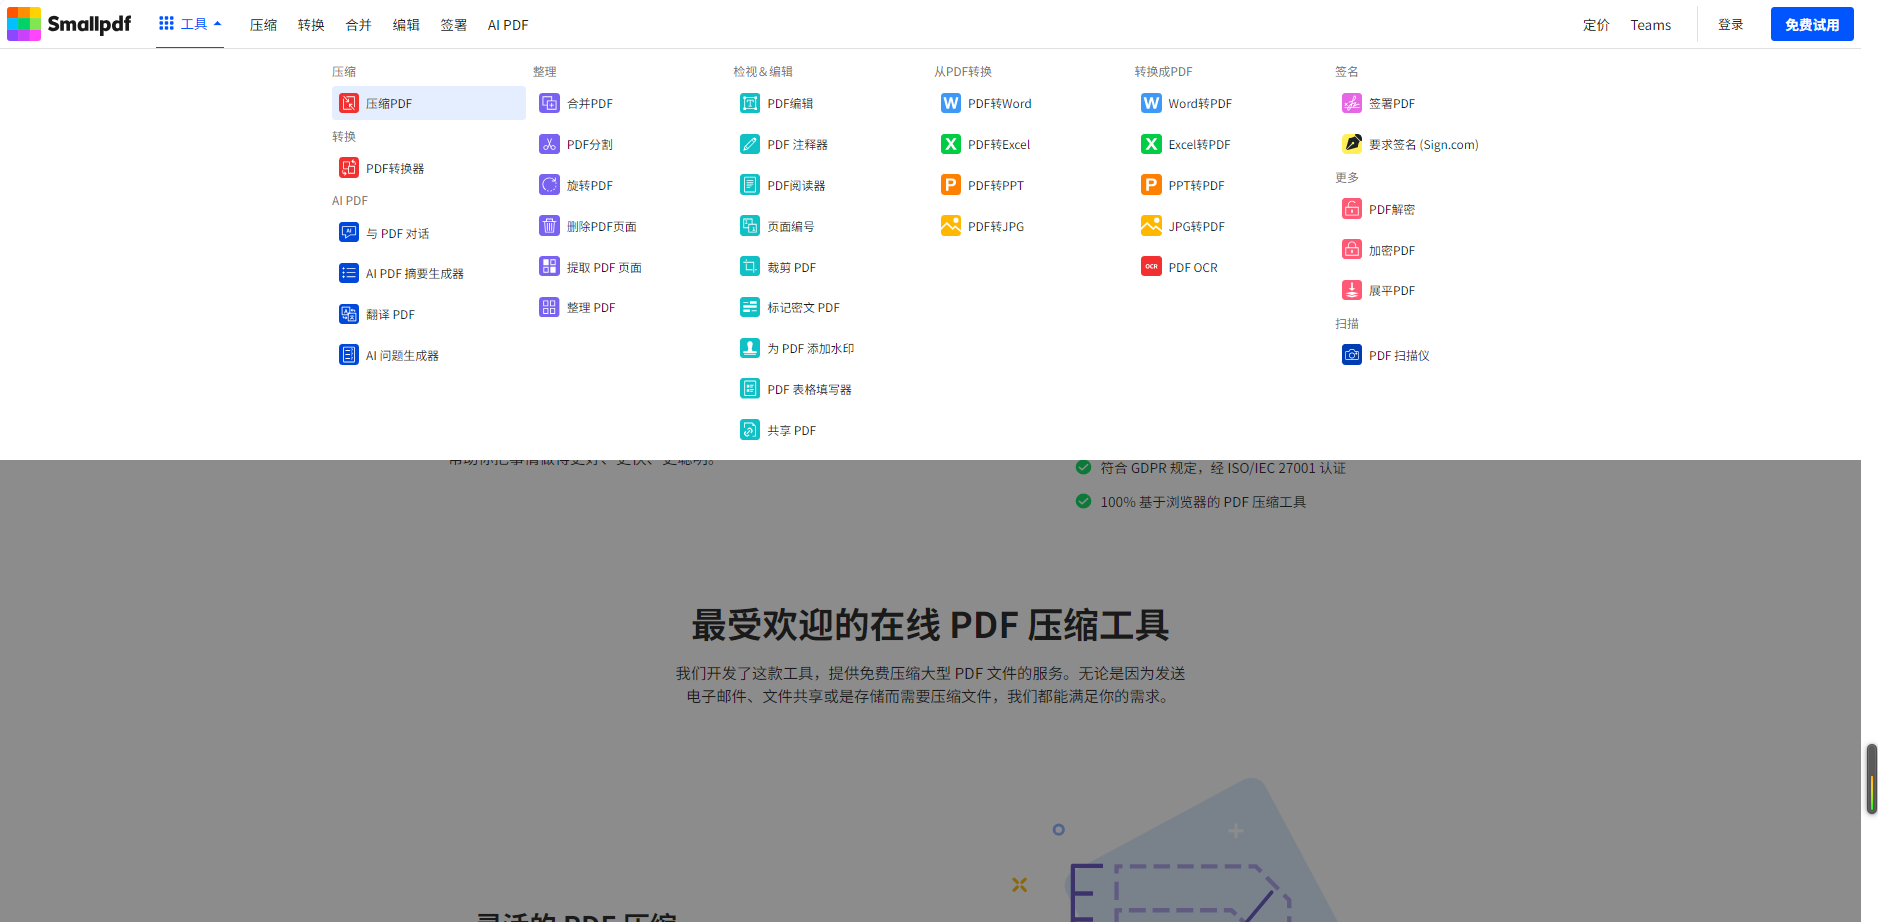Screen dimensions: 1878x922
Task: Click the 旋转PDF rotate icon
Action: (549, 185)
